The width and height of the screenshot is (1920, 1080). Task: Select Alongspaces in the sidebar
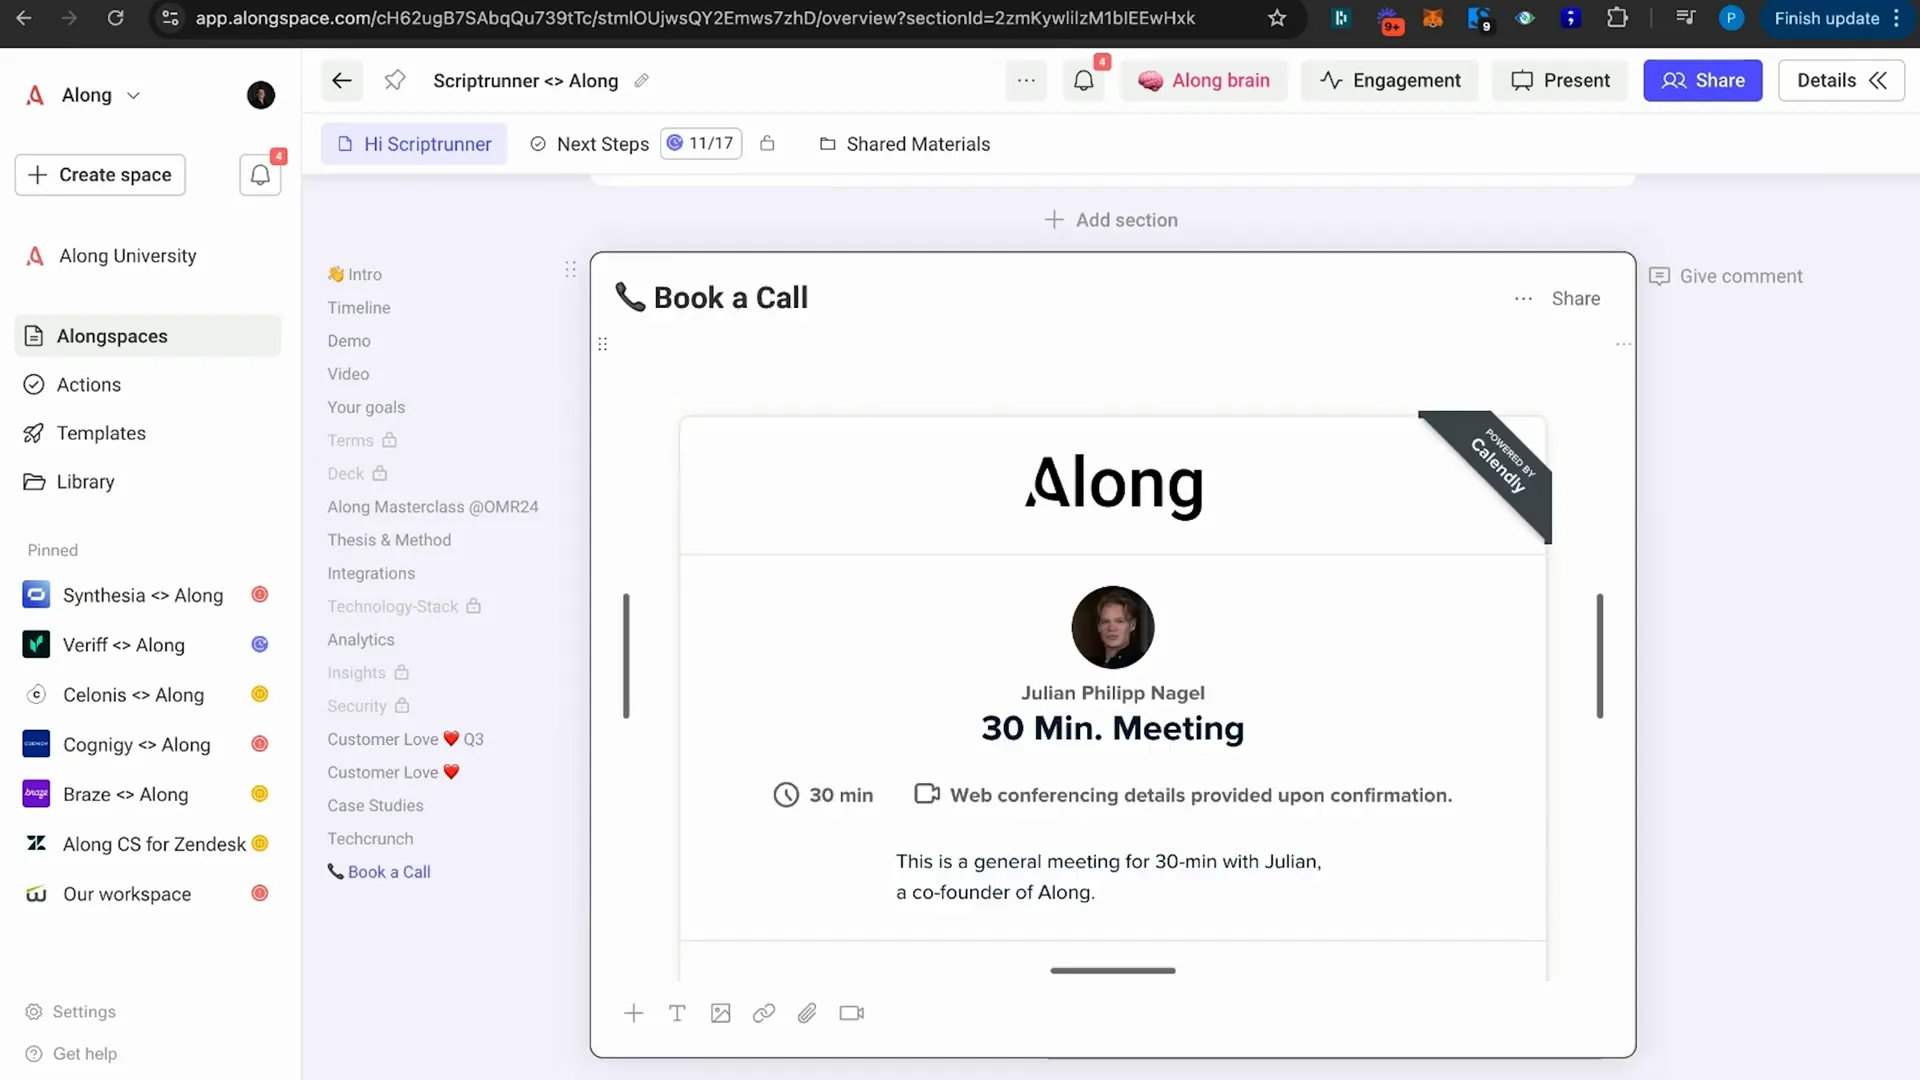coord(148,336)
